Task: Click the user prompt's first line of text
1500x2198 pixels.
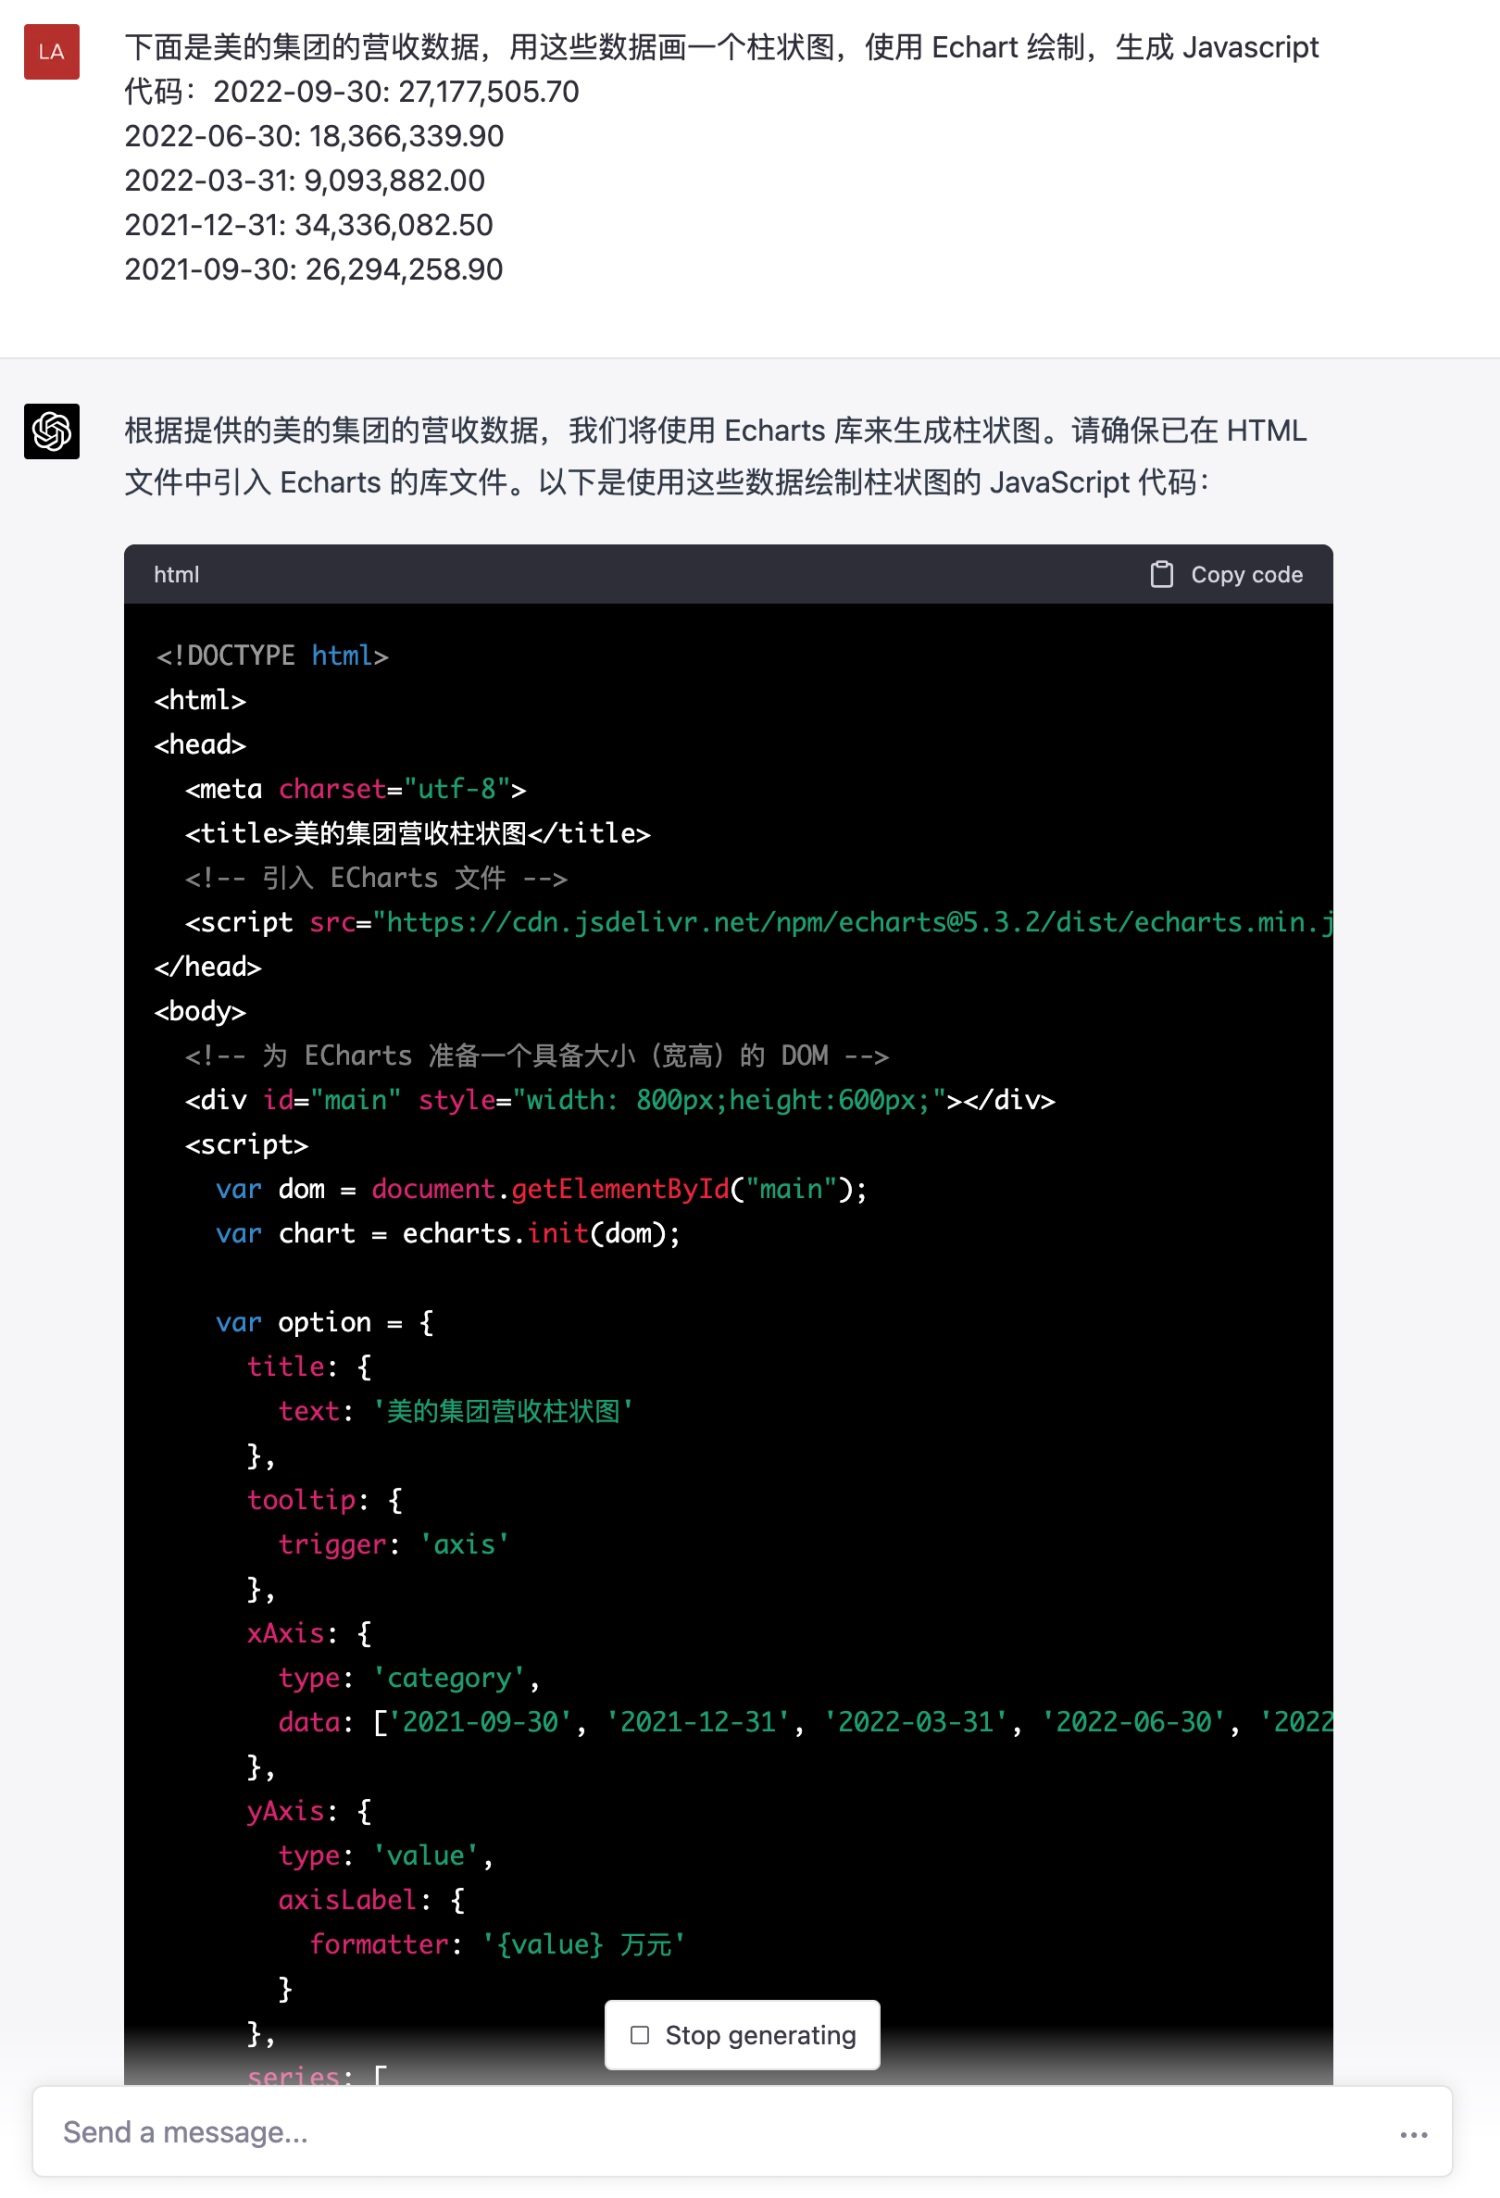Action: [721, 47]
